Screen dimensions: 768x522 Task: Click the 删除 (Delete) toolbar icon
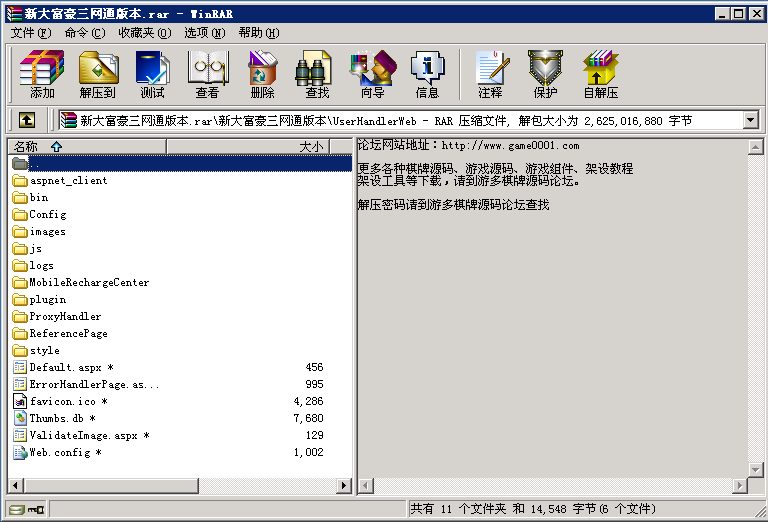tap(262, 74)
